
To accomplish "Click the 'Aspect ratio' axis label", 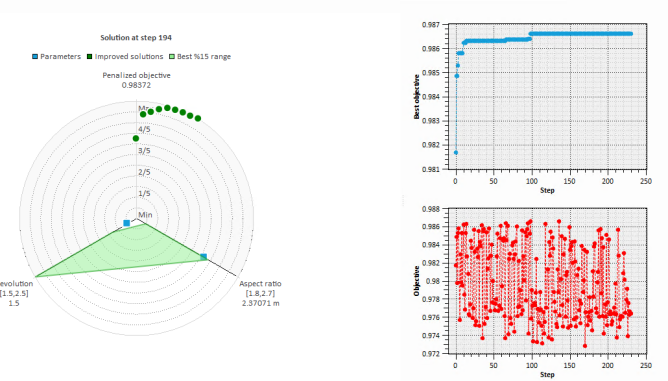I will (x=260, y=283).
